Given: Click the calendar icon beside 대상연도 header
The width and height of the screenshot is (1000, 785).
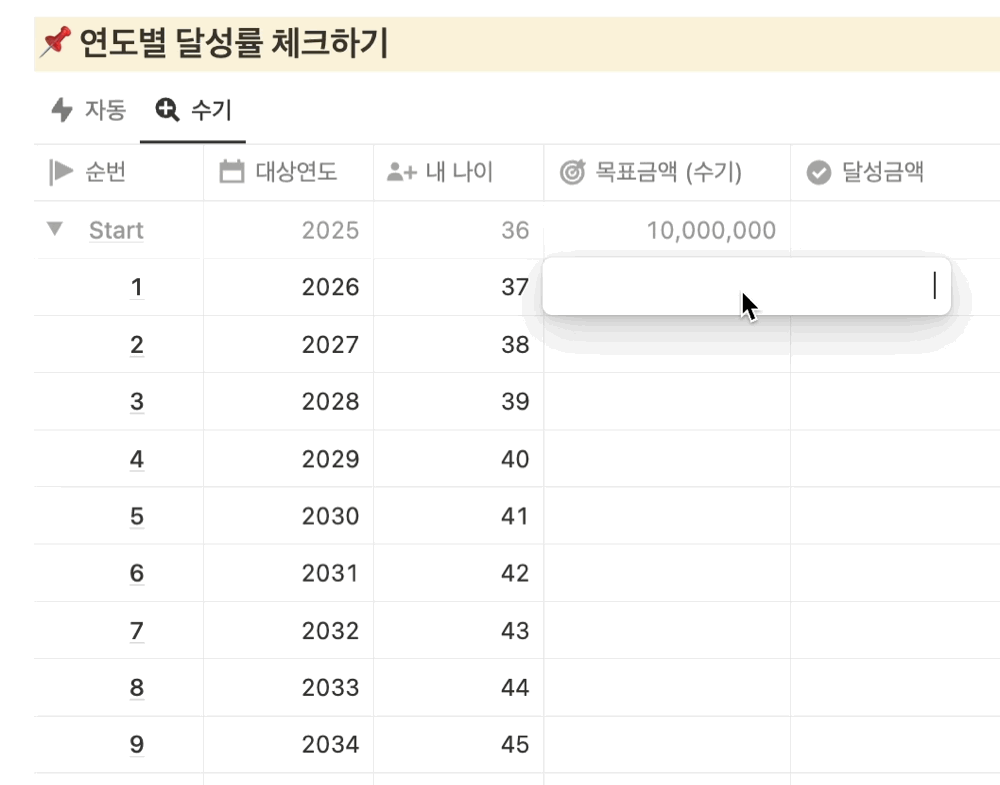Looking at the screenshot, I should (232, 172).
